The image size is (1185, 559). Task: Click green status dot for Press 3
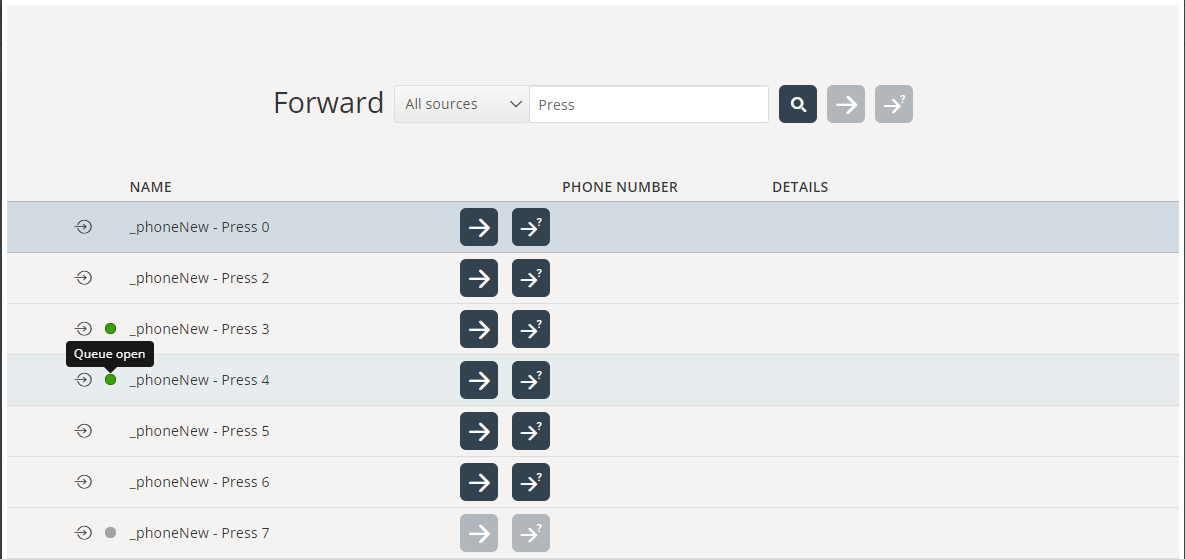(x=111, y=329)
